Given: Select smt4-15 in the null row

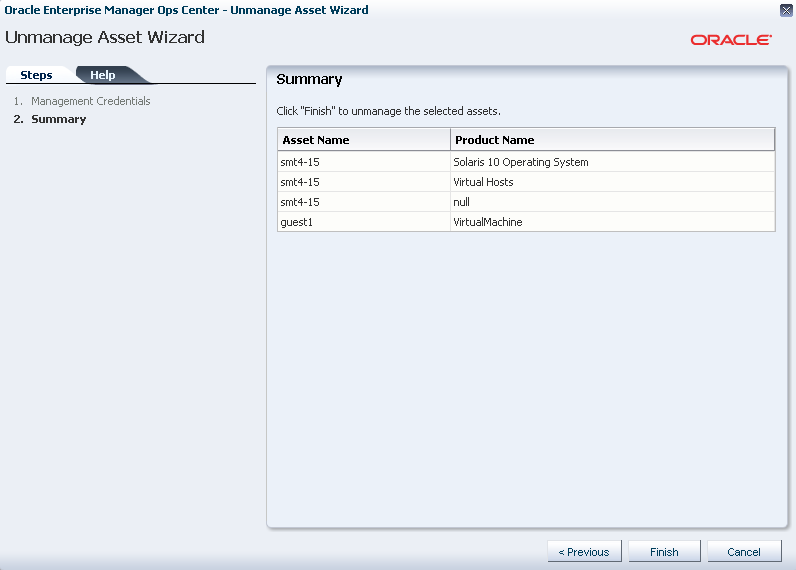Looking at the screenshot, I should coord(363,202).
